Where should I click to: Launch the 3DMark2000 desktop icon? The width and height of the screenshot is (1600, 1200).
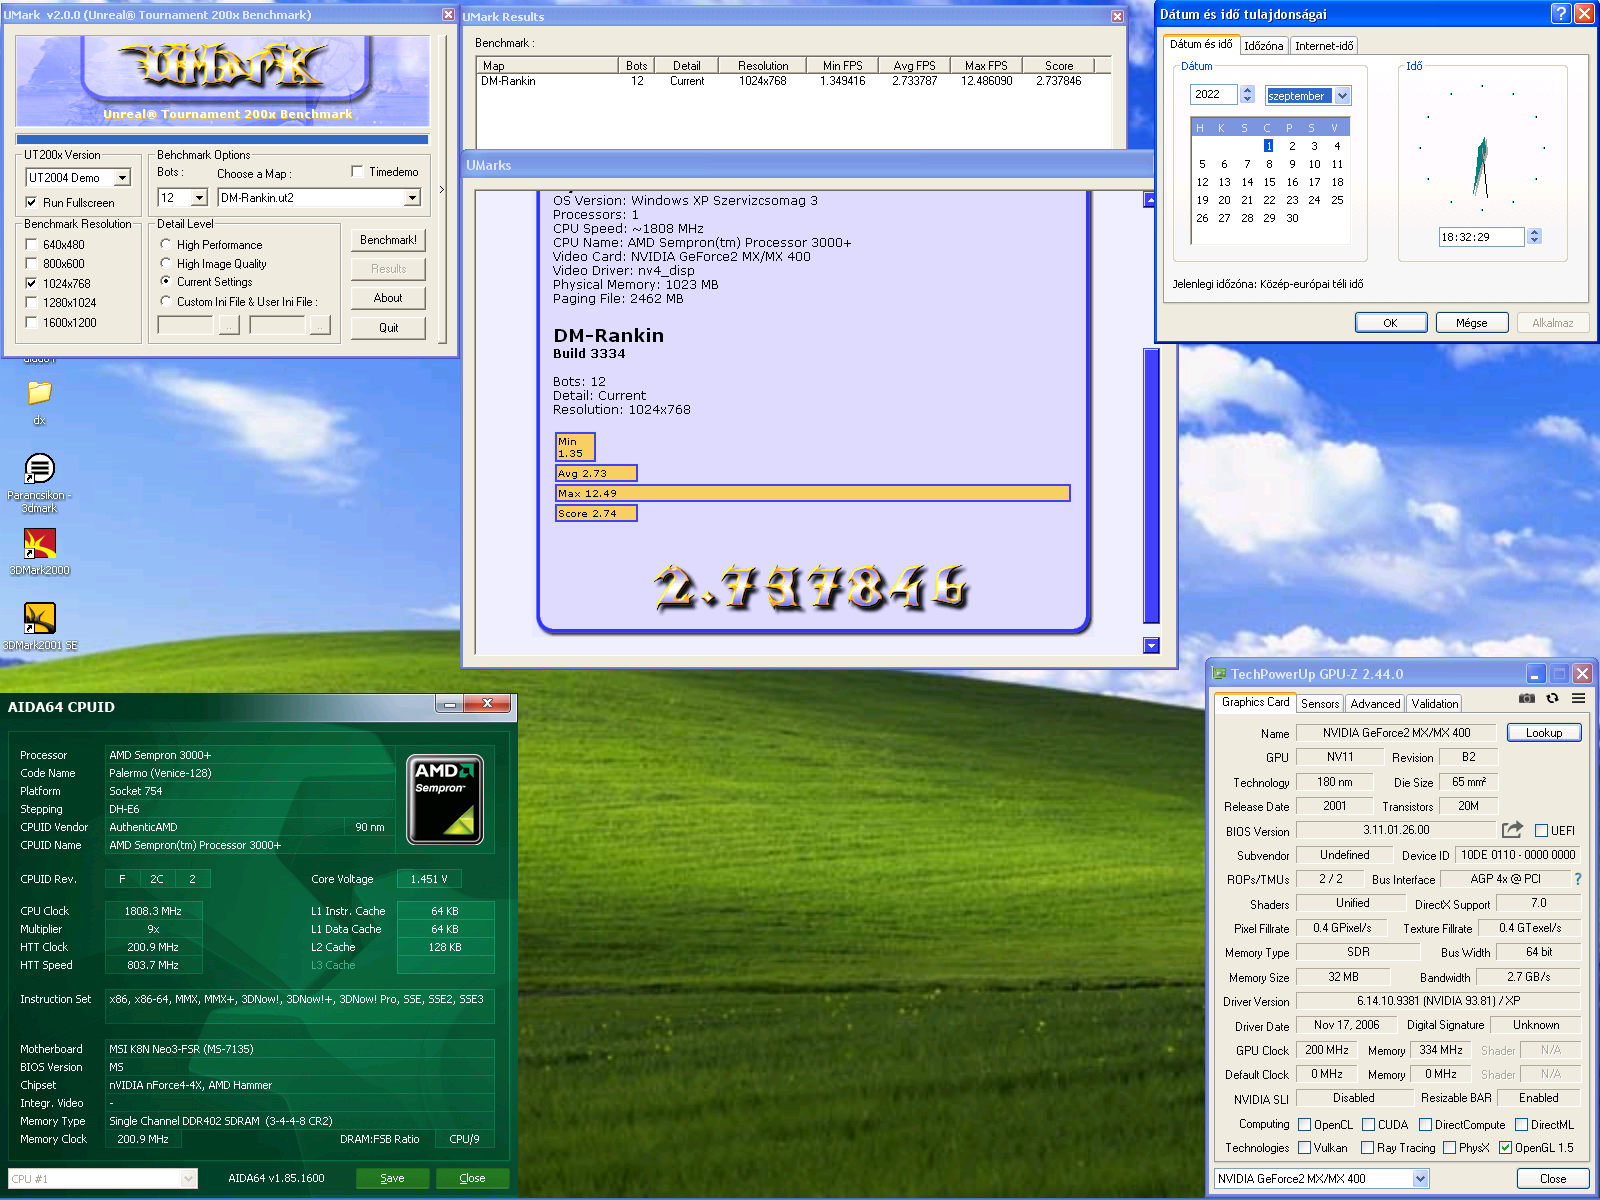coord(39,543)
